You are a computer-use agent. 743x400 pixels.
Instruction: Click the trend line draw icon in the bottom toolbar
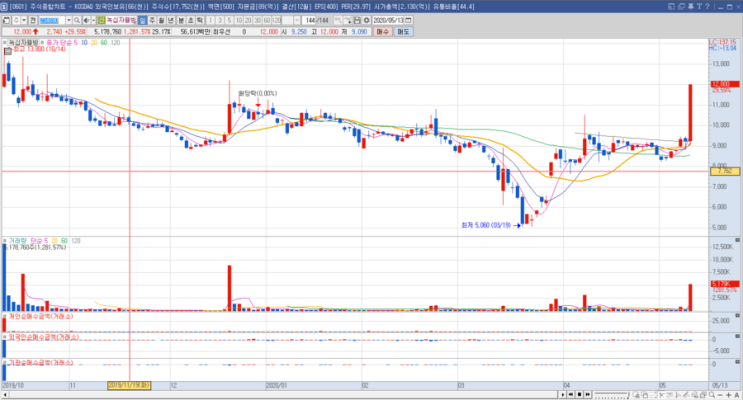(686, 394)
